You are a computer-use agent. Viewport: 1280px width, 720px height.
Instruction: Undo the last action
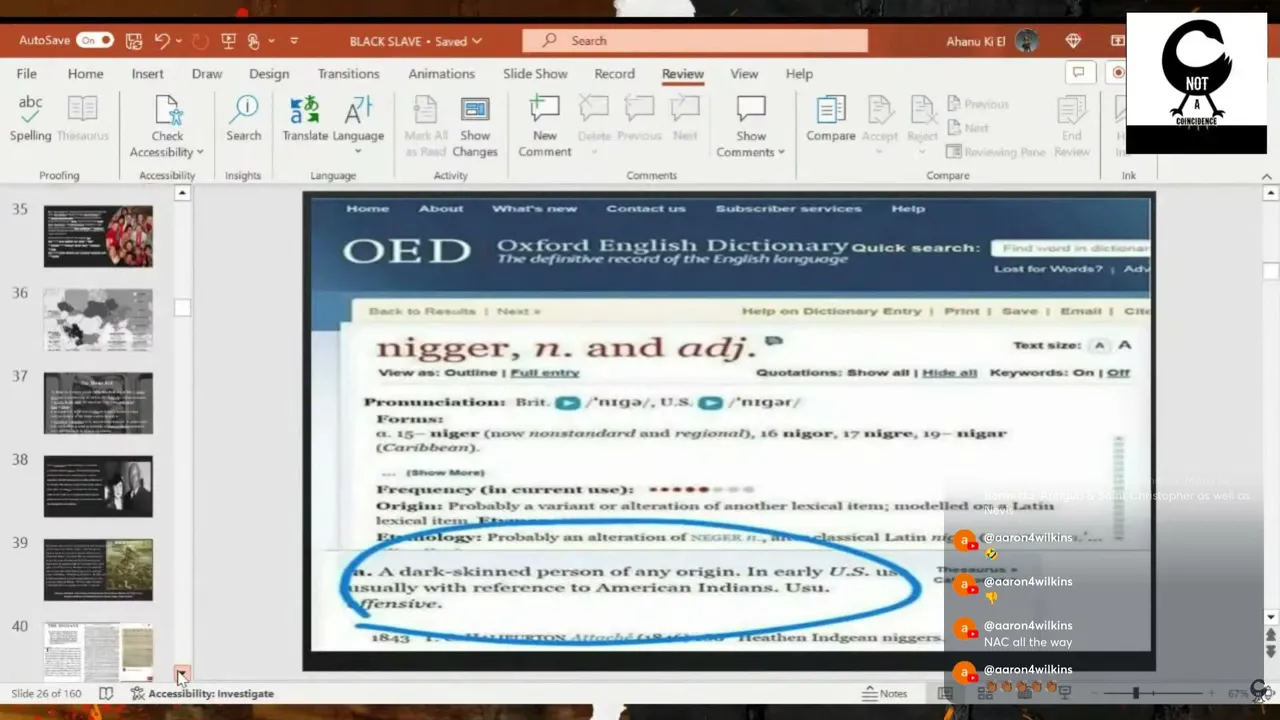[x=162, y=41]
